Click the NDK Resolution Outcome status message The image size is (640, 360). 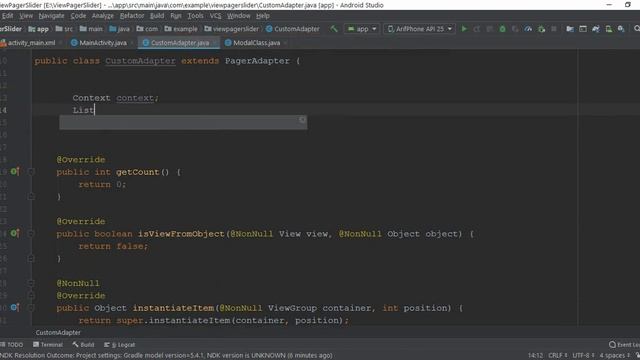point(166,356)
